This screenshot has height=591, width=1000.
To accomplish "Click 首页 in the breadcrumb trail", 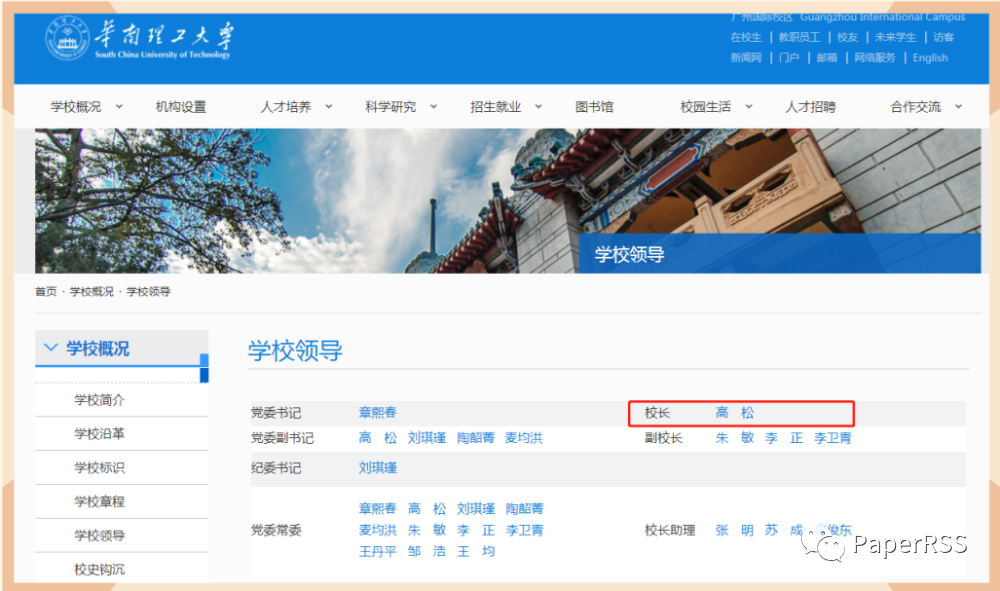I will click(46, 291).
